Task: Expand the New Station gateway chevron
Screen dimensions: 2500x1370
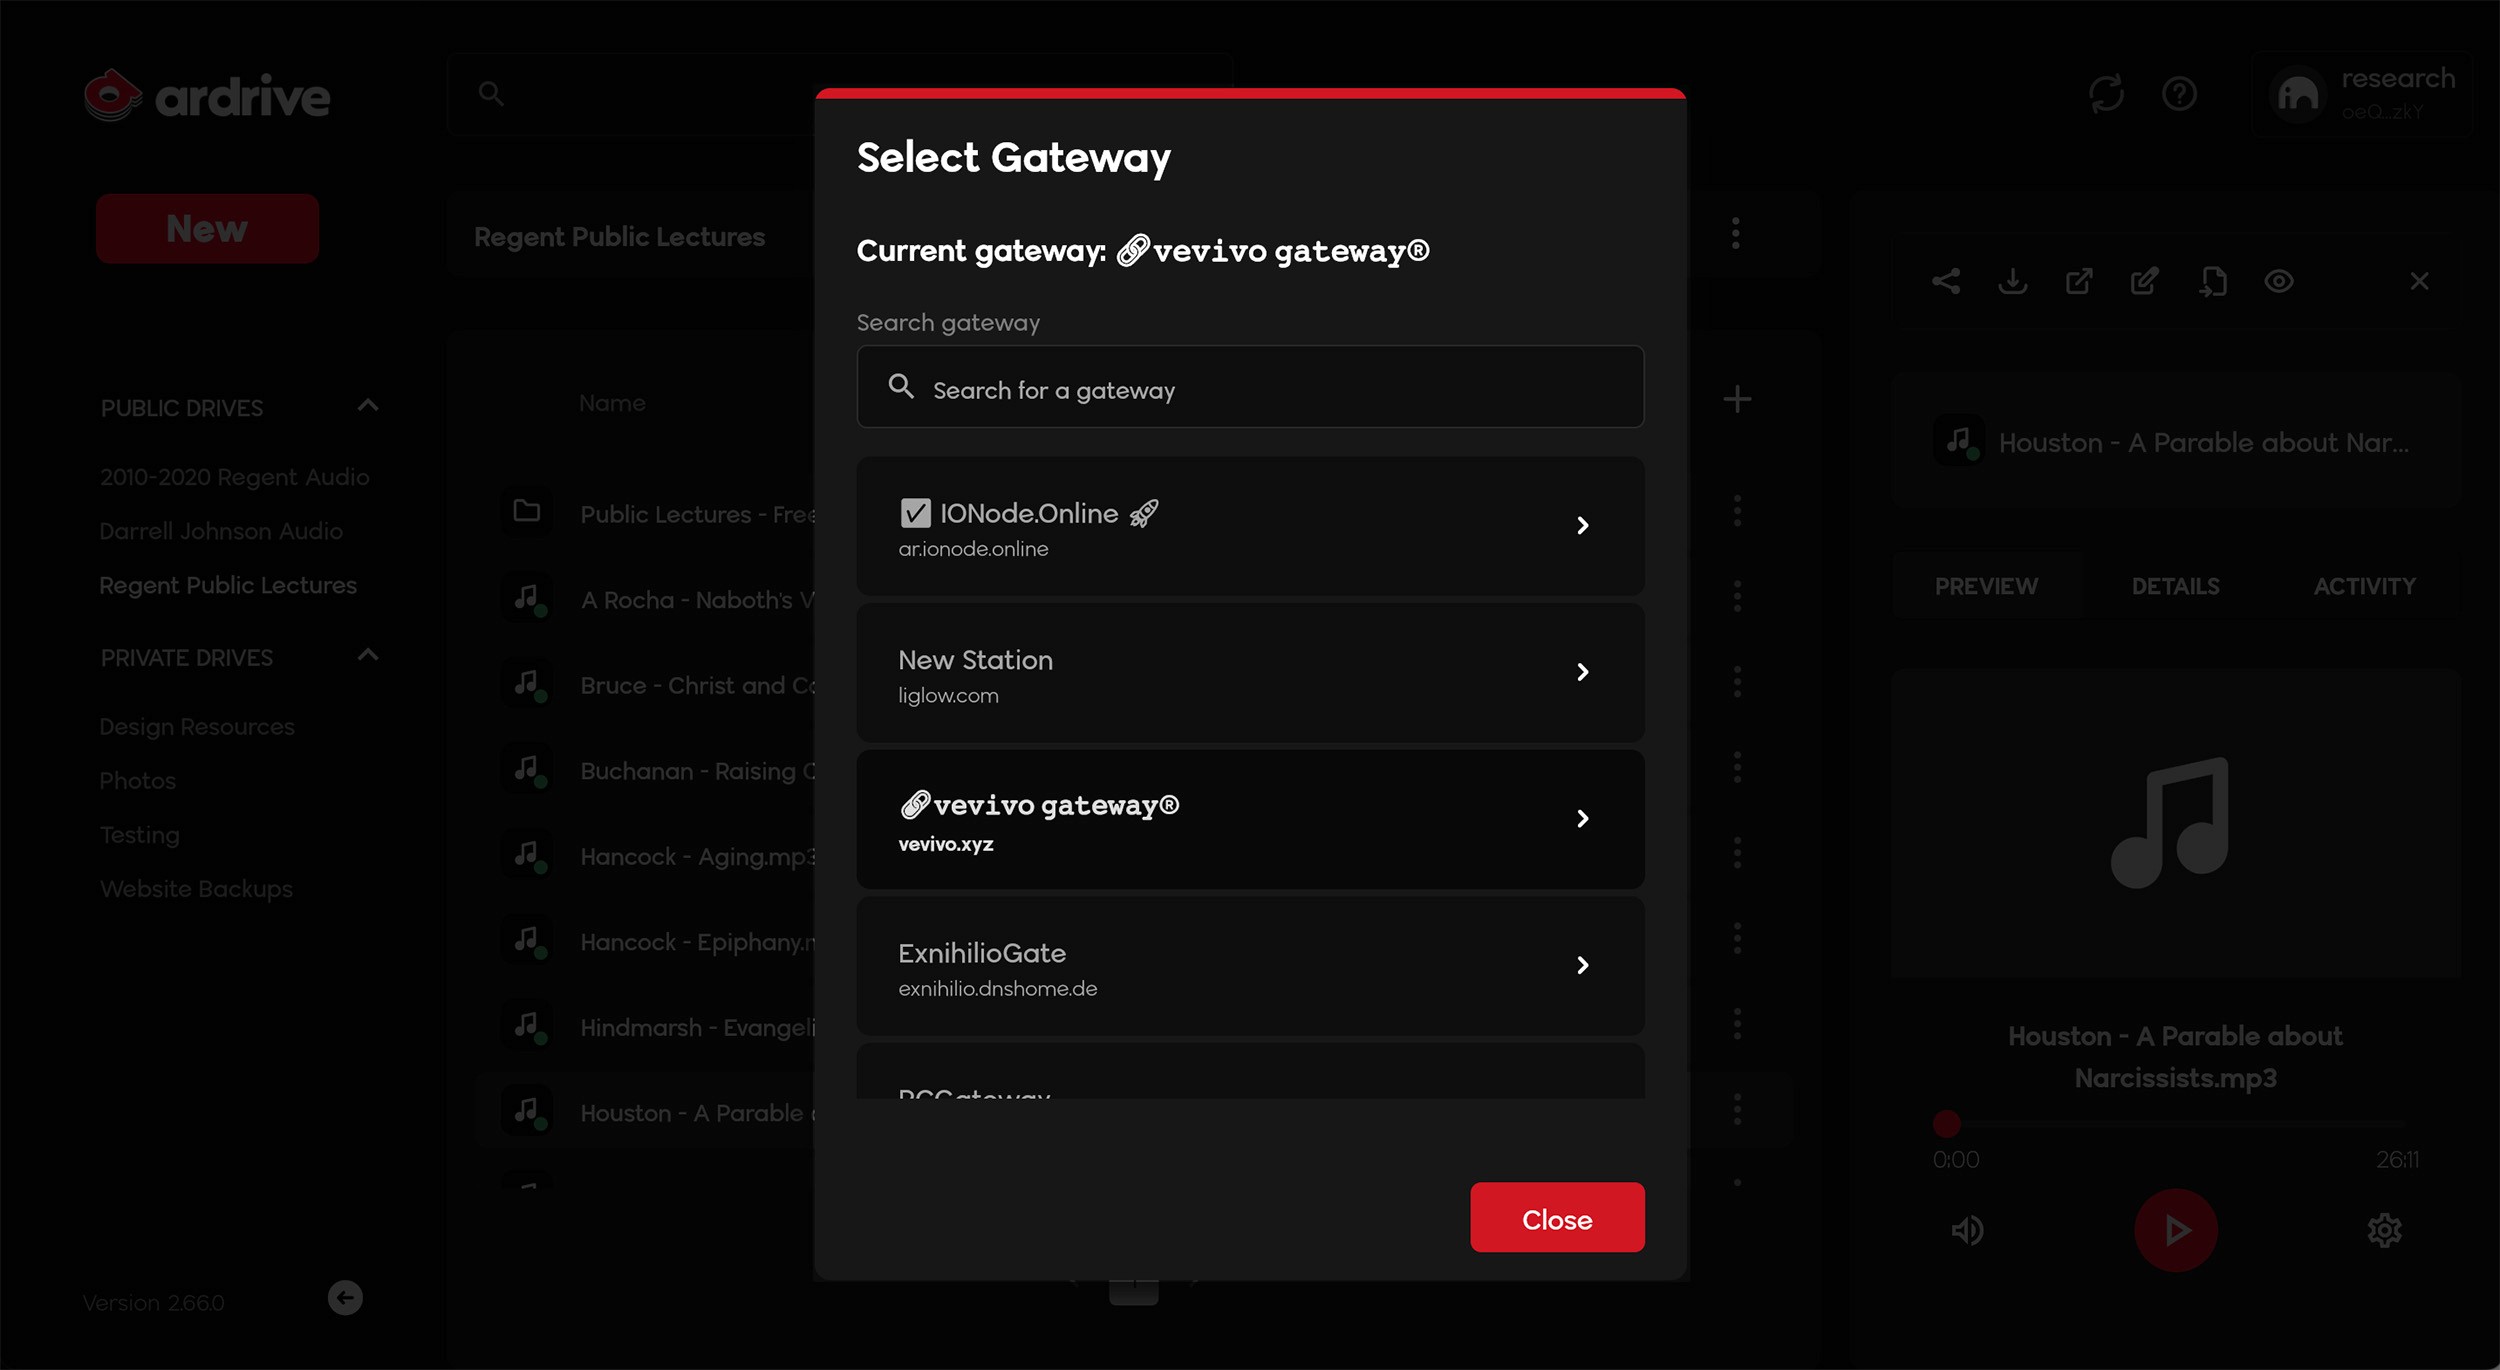Action: pos(1582,672)
